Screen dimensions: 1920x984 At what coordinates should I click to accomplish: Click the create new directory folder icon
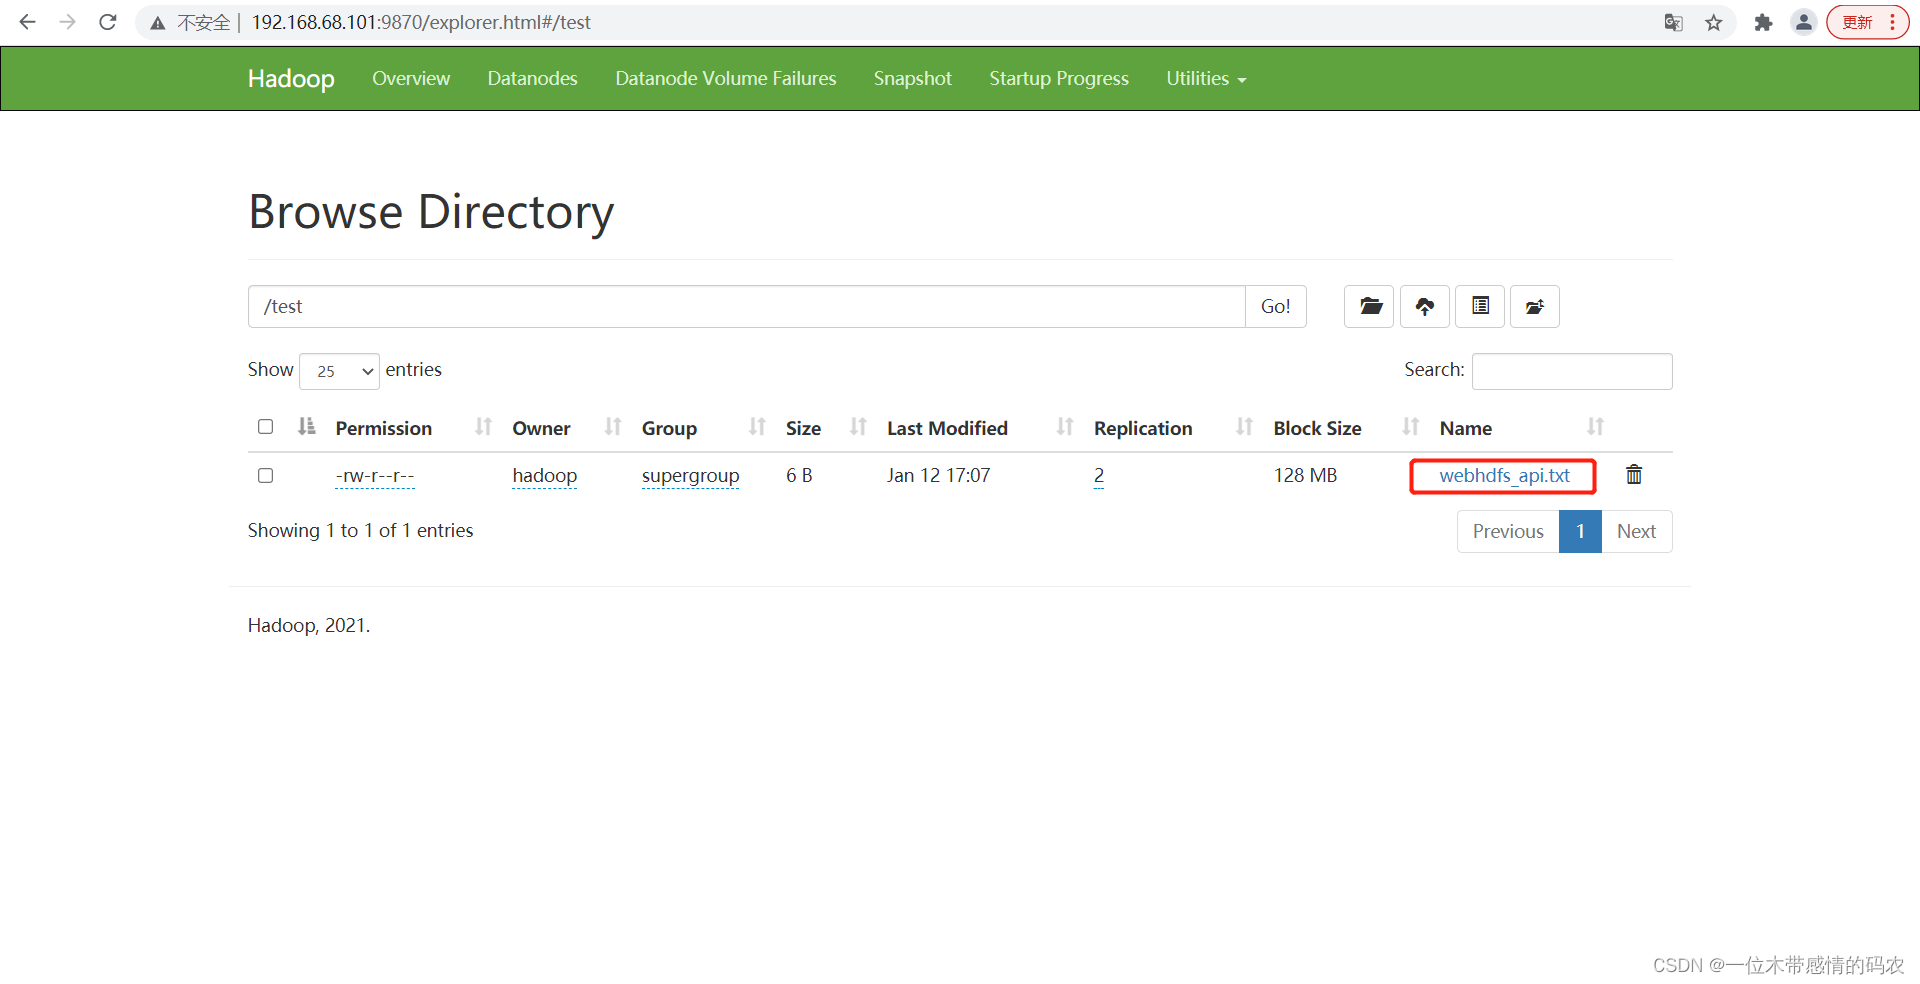[x=1369, y=306]
